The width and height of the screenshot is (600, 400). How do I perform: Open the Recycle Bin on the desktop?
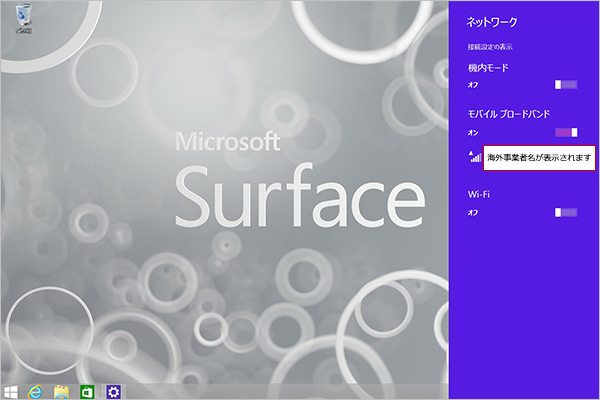pyautogui.click(x=21, y=22)
